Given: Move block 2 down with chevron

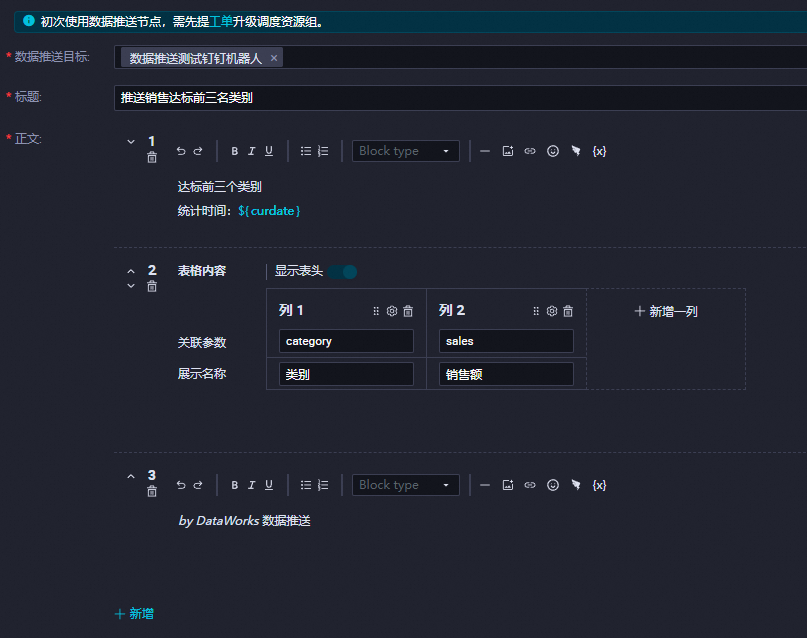Looking at the screenshot, I should point(131,286).
